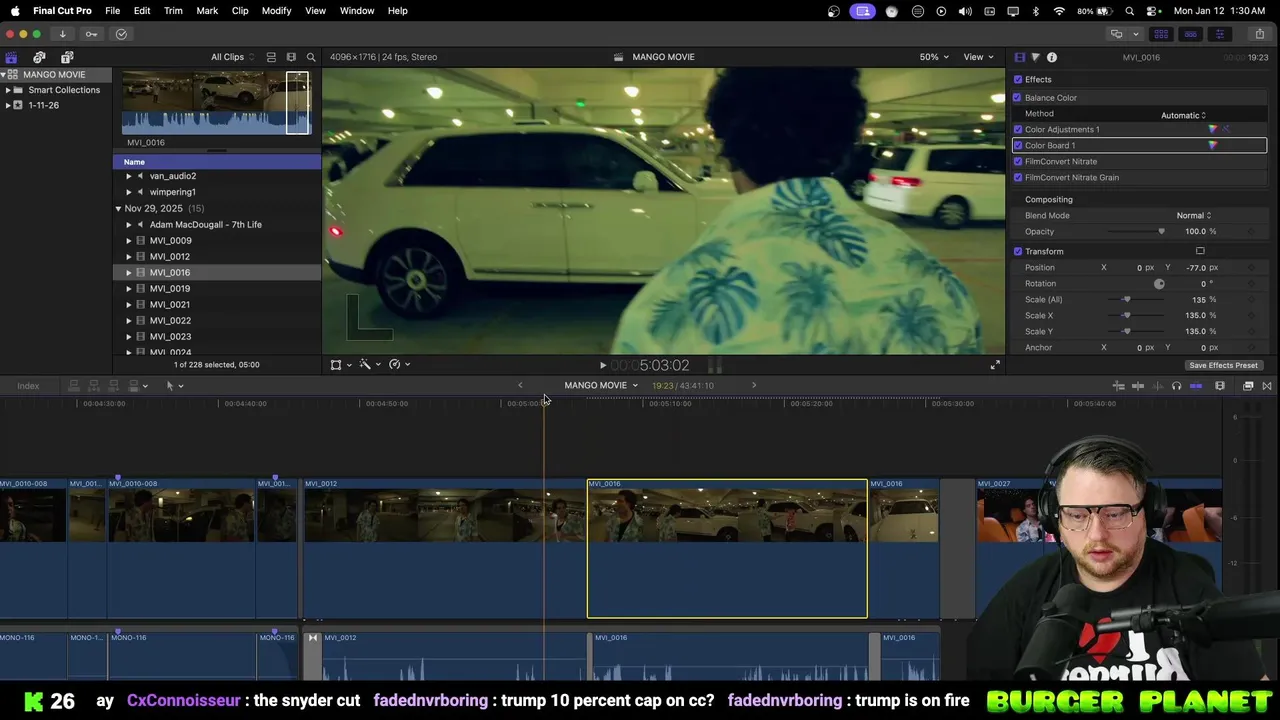This screenshot has height=720, width=1280.
Task: Show the Effects browser icon
Action: point(1248,386)
